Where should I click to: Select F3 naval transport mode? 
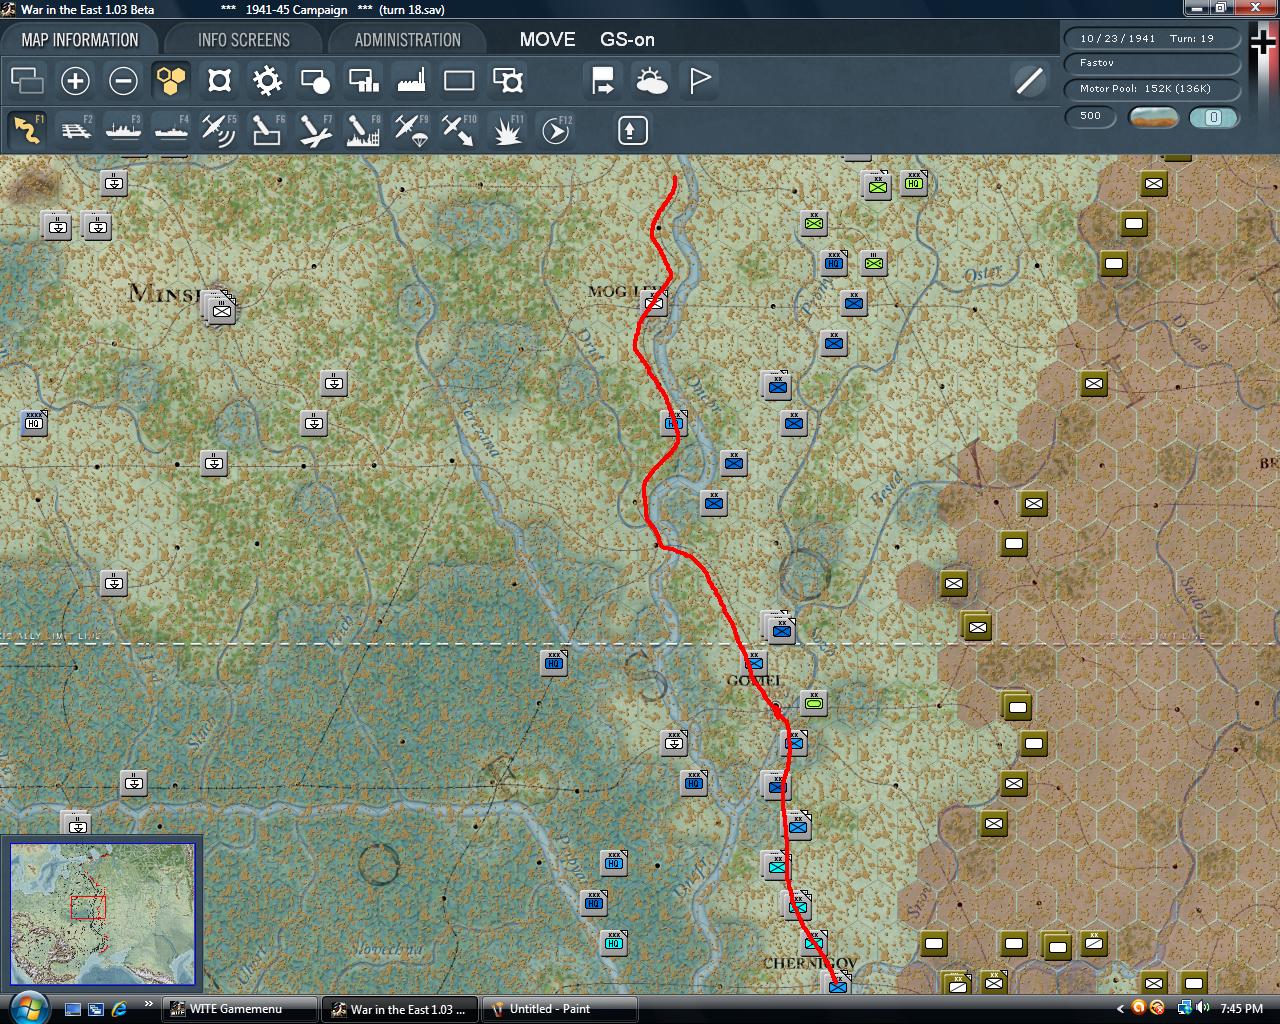(123, 130)
